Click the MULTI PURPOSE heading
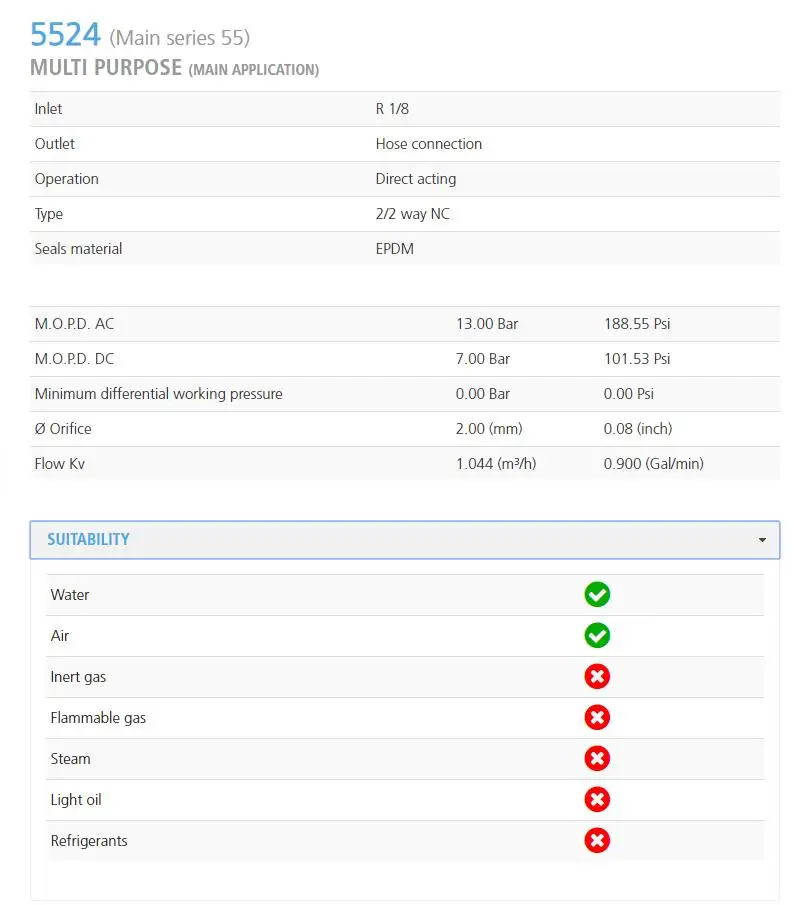This screenshot has height=905, width=794. click(106, 68)
